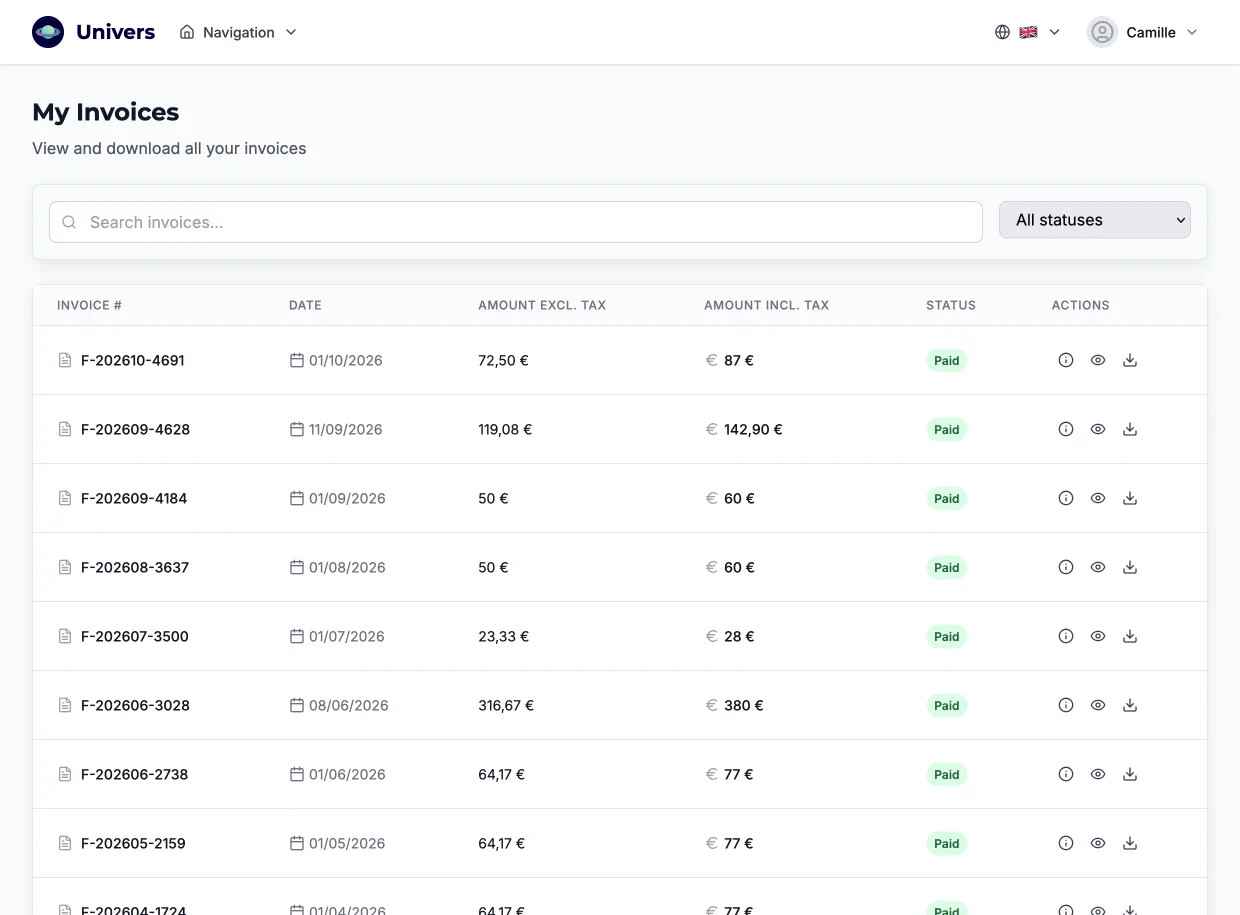Preview invoice F-202609-4628 via eye icon
The height and width of the screenshot is (915, 1240).
coord(1098,429)
